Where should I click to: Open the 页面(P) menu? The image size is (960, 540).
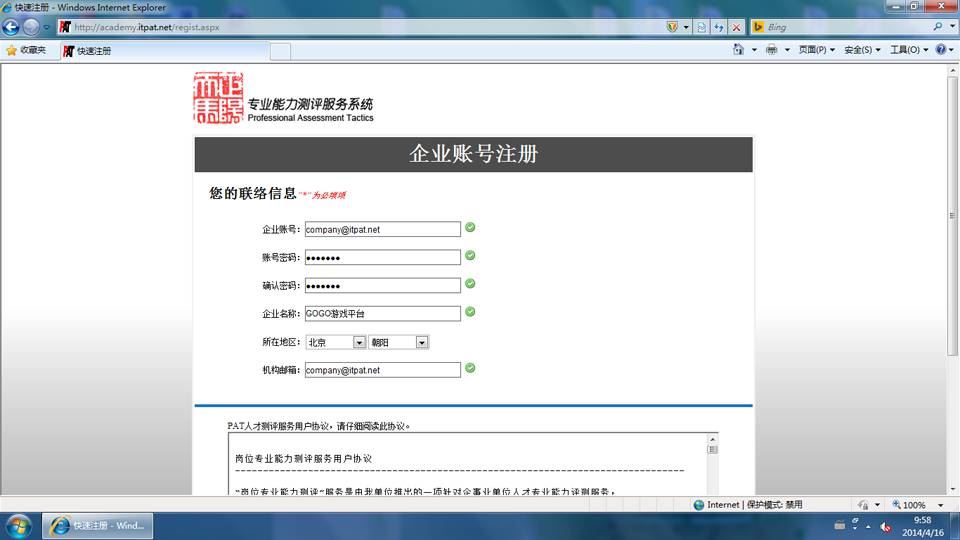tap(816, 50)
